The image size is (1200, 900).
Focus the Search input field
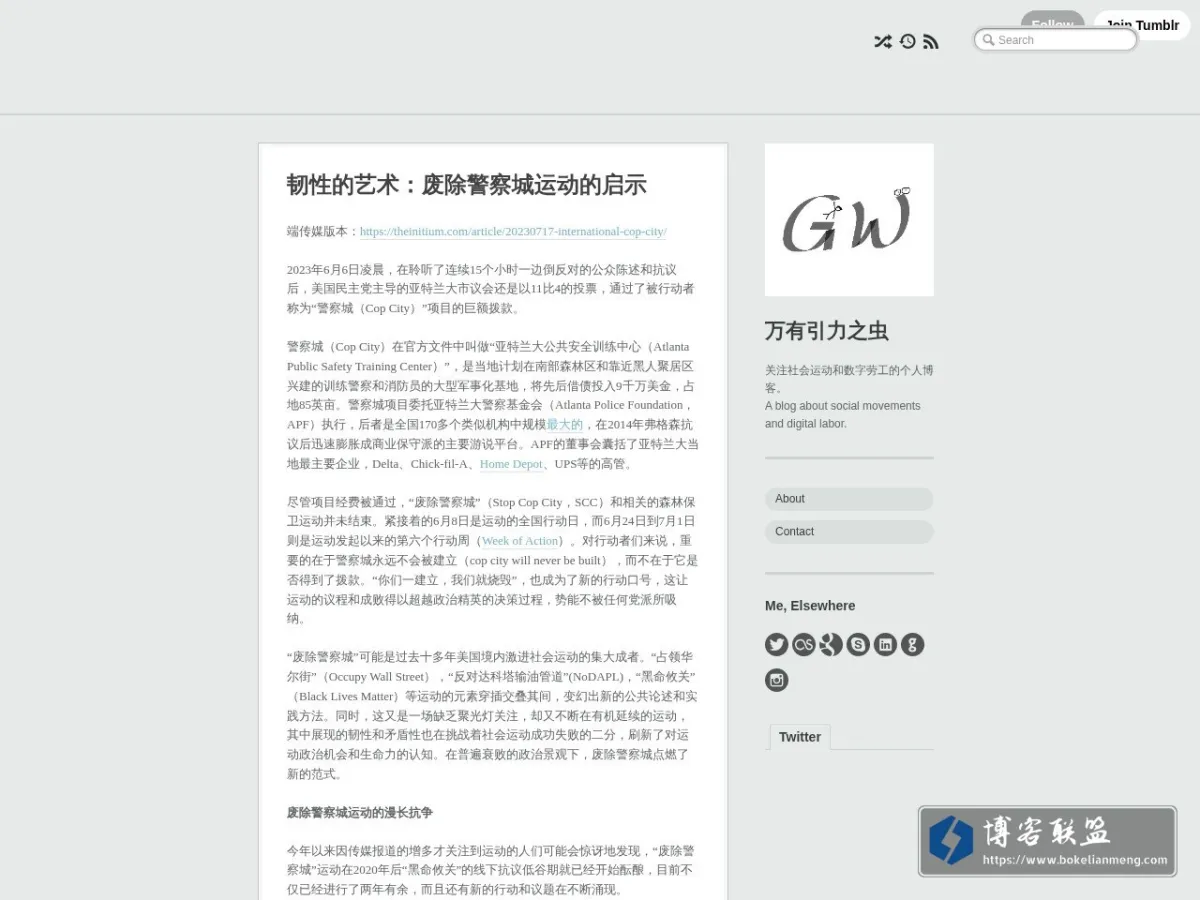(1055, 40)
